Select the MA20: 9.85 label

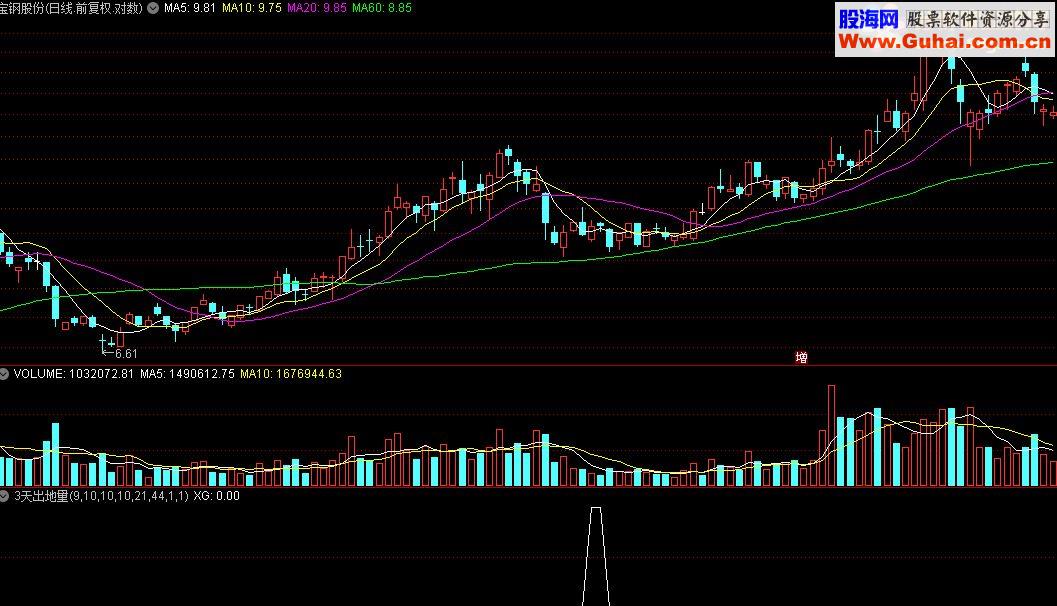[x=316, y=8]
